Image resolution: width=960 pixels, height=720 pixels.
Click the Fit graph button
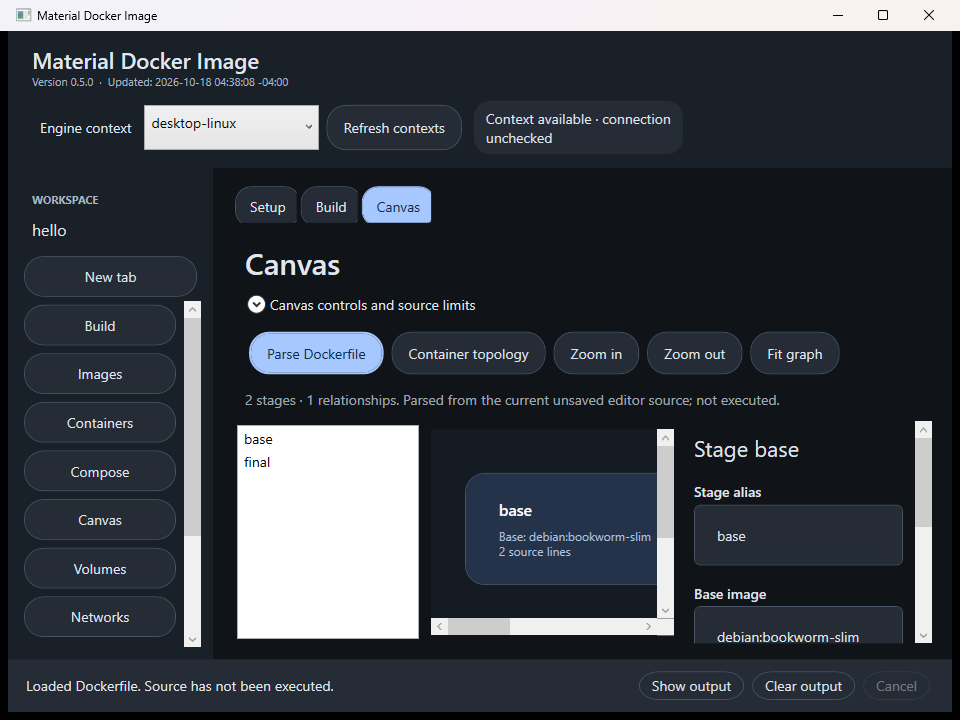pyautogui.click(x=794, y=354)
